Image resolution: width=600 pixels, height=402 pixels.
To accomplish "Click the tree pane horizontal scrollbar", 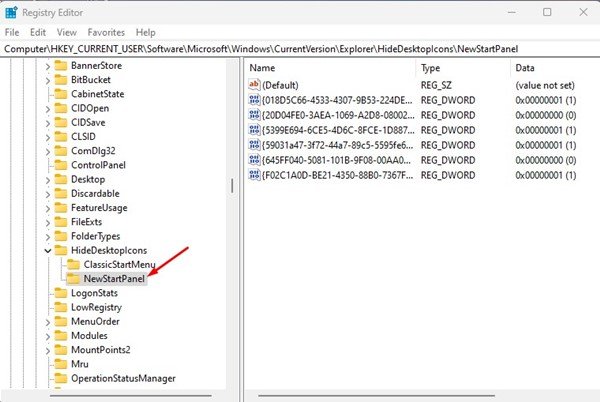I will point(130,395).
